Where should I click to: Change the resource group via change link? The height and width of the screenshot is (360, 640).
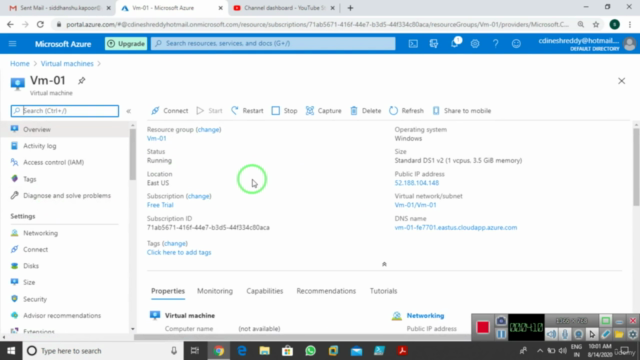pyautogui.click(x=208, y=129)
